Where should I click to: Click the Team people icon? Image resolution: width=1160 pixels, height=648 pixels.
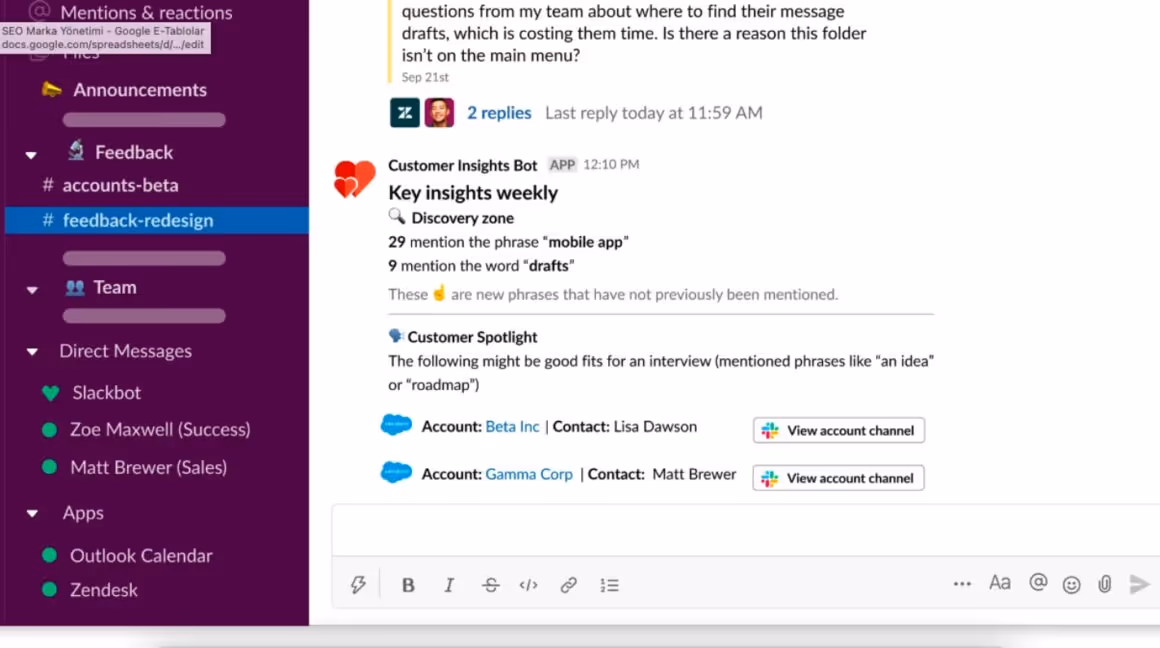point(75,287)
